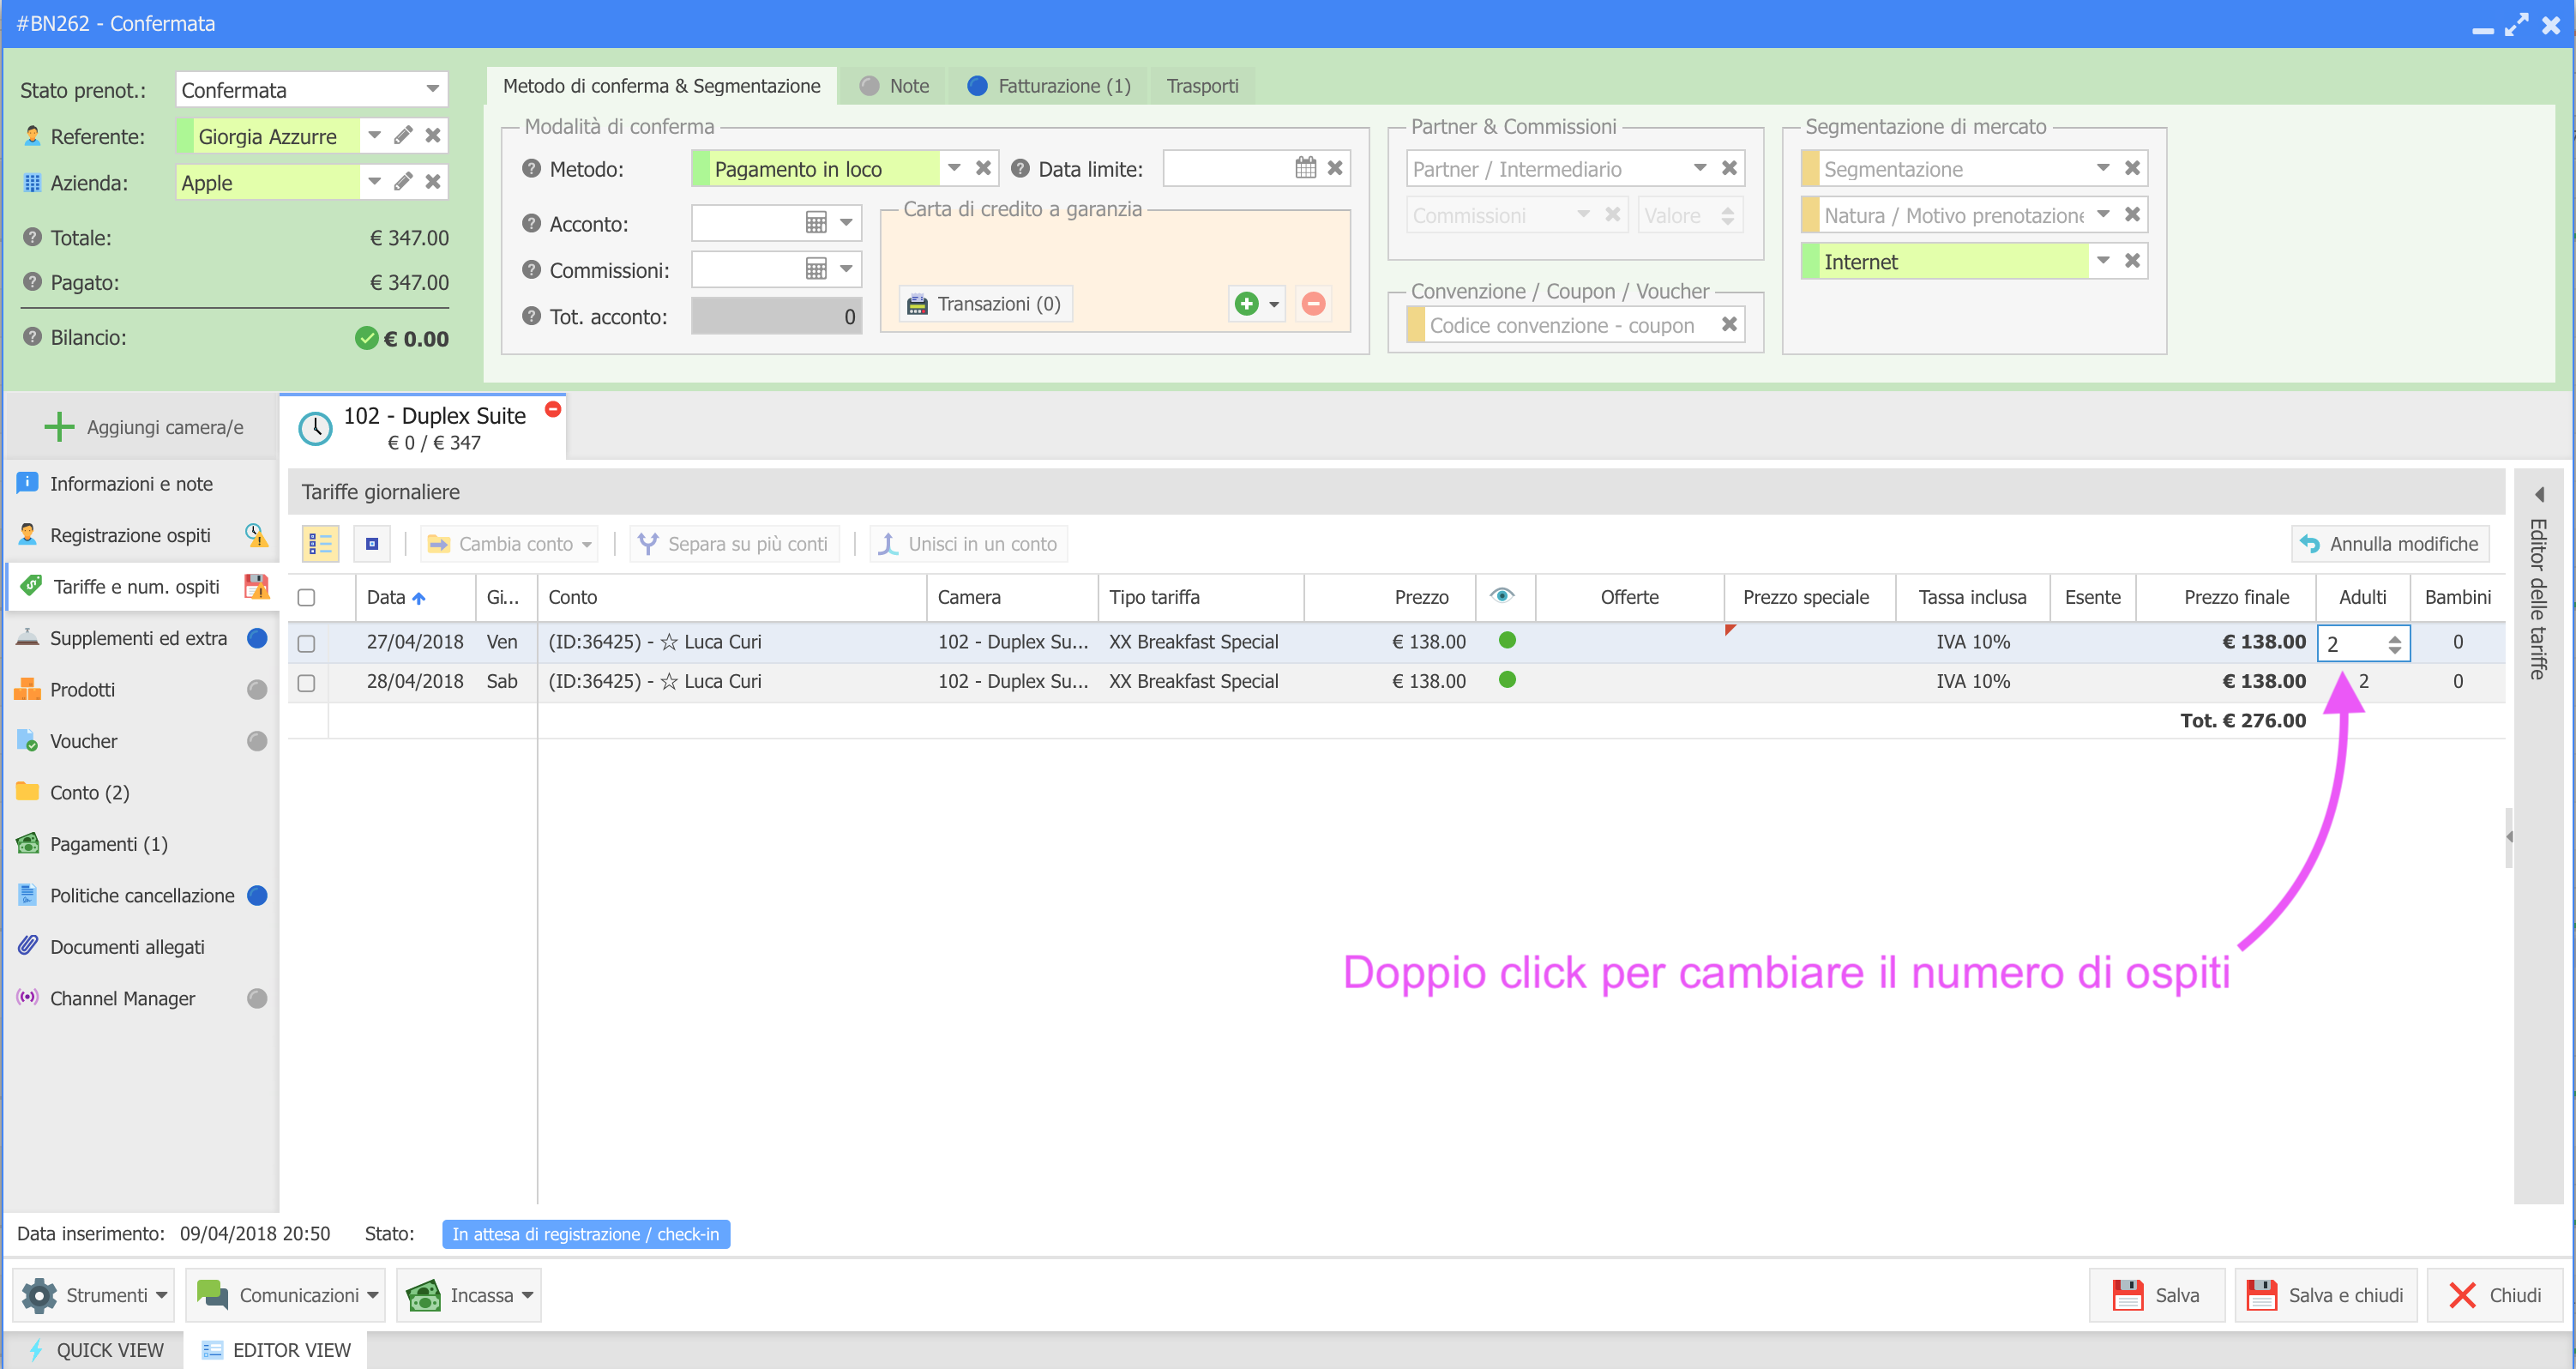Click Aggiungi camera/e button
The image size is (2576, 1369).
click(x=144, y=427)
